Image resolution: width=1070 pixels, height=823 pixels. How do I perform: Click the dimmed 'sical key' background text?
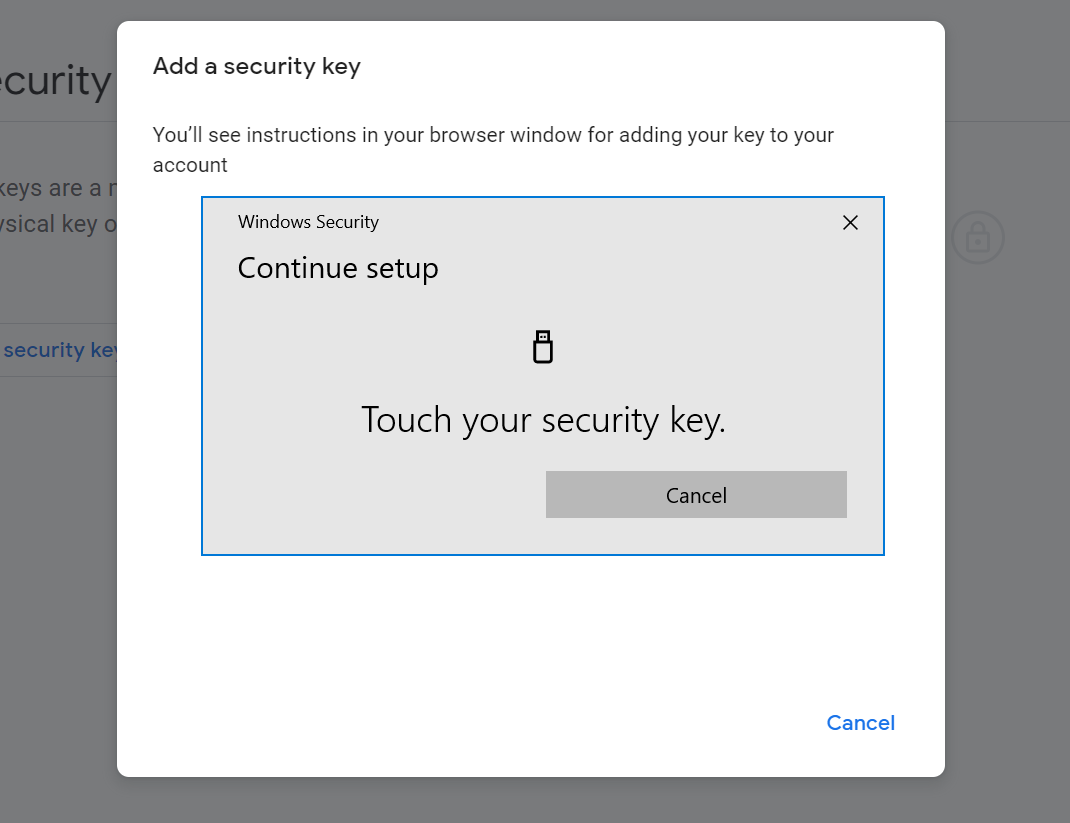[x=58, y=224]
